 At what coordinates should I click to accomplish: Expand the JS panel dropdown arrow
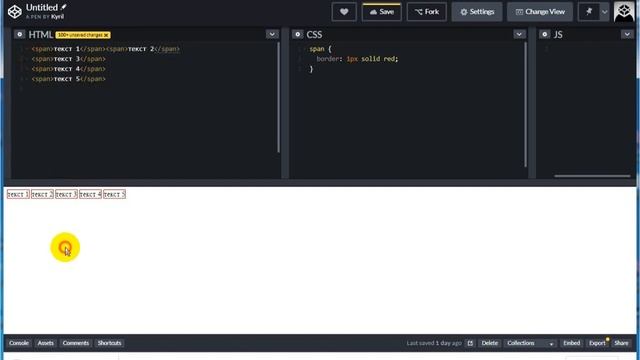tap(627, 34)
